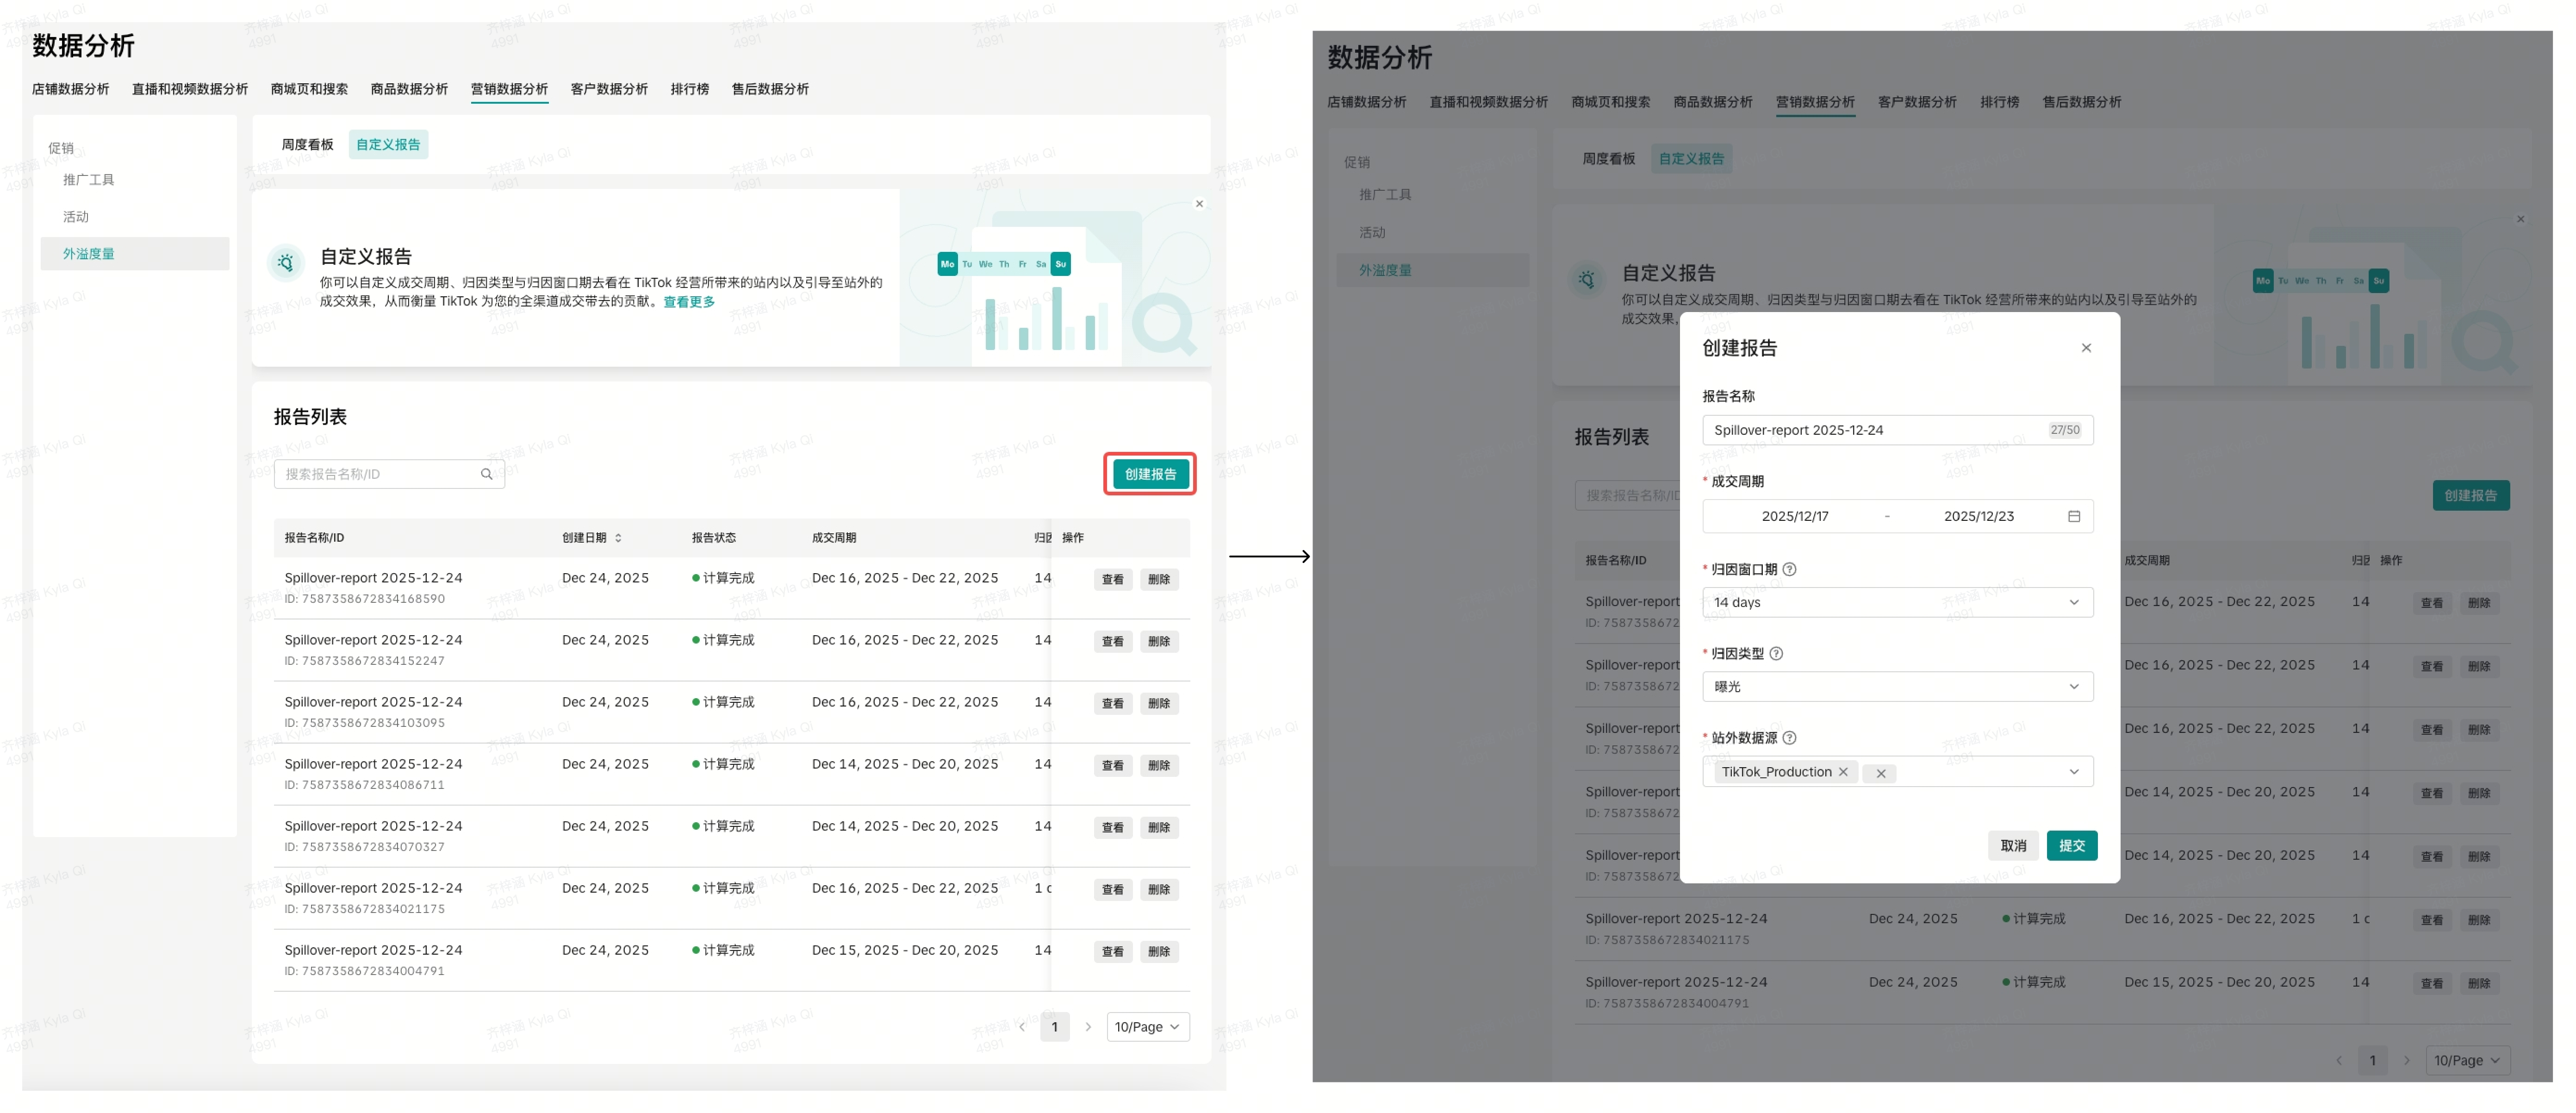Open the 曝光 attribution type dropdown
2576x1113 pixels.
pyautogui.click(x=2073, y=686)
